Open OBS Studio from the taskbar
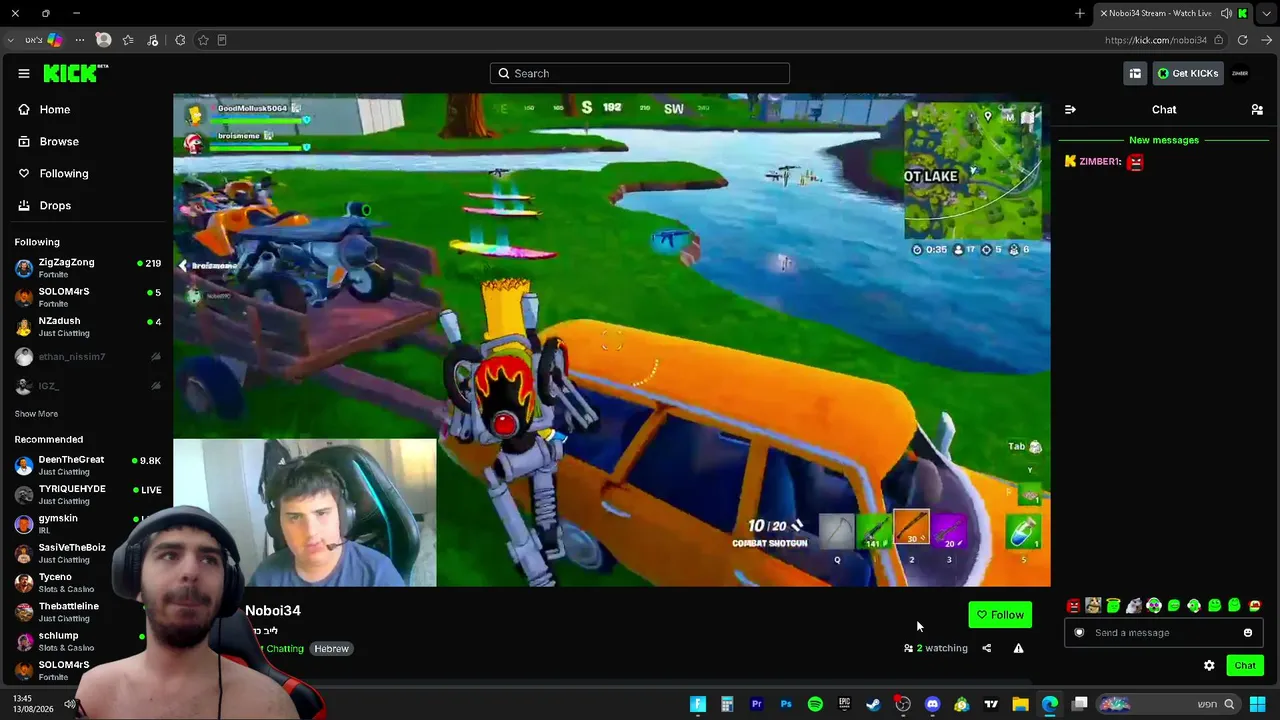This screenshot has height=720, width=1280. (903, 704)
